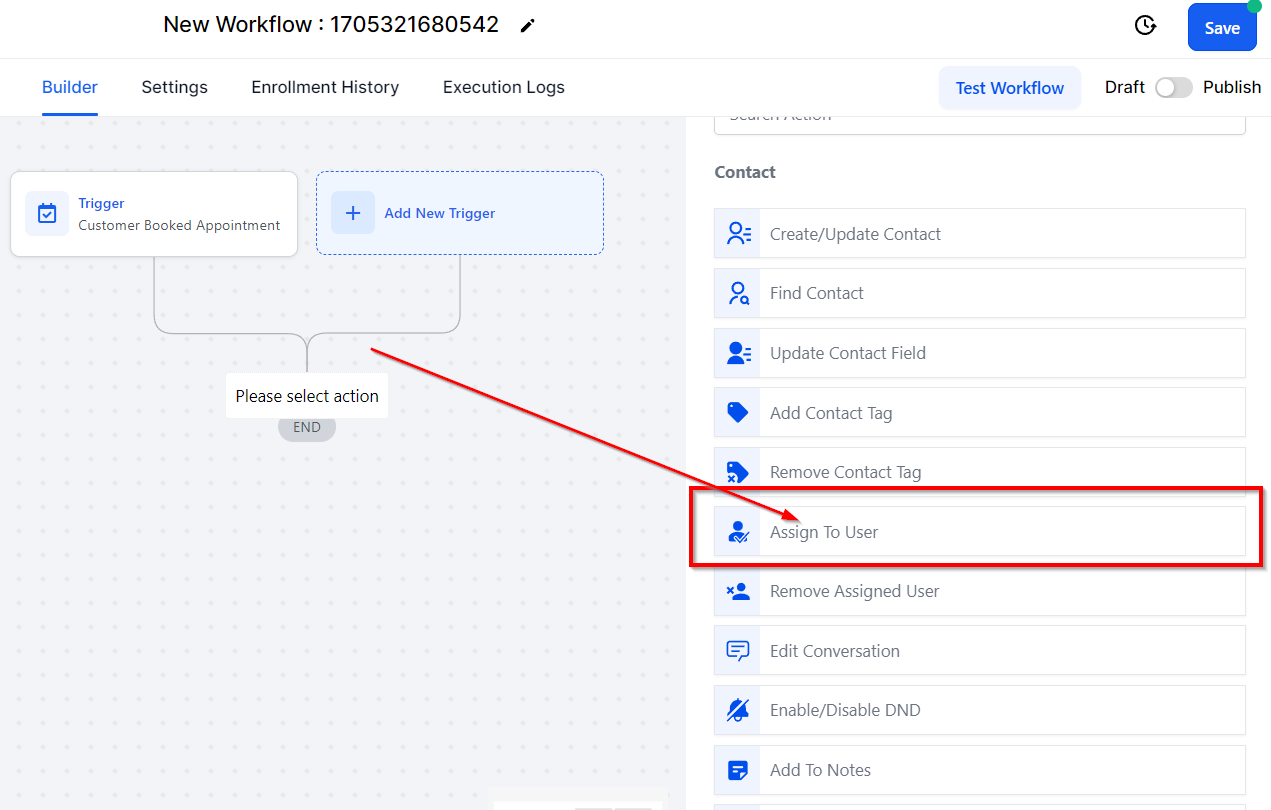Click the Edit Conversation chat icon
This screenshot has width=1271, height=810.
click(x=738, y=651)
